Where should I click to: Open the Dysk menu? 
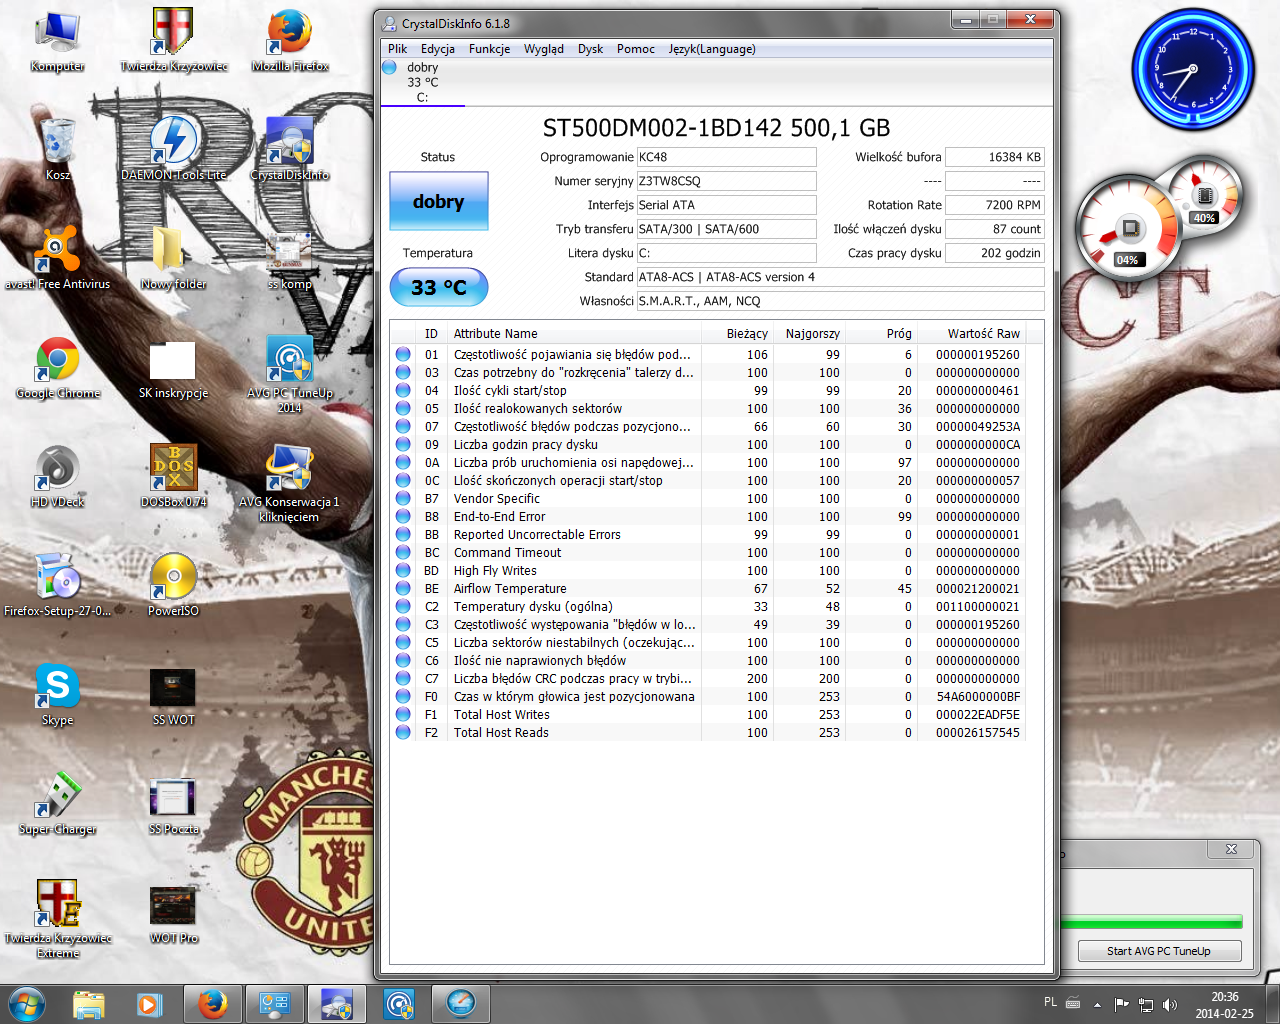pyautogui.click(x=590, y=49)
